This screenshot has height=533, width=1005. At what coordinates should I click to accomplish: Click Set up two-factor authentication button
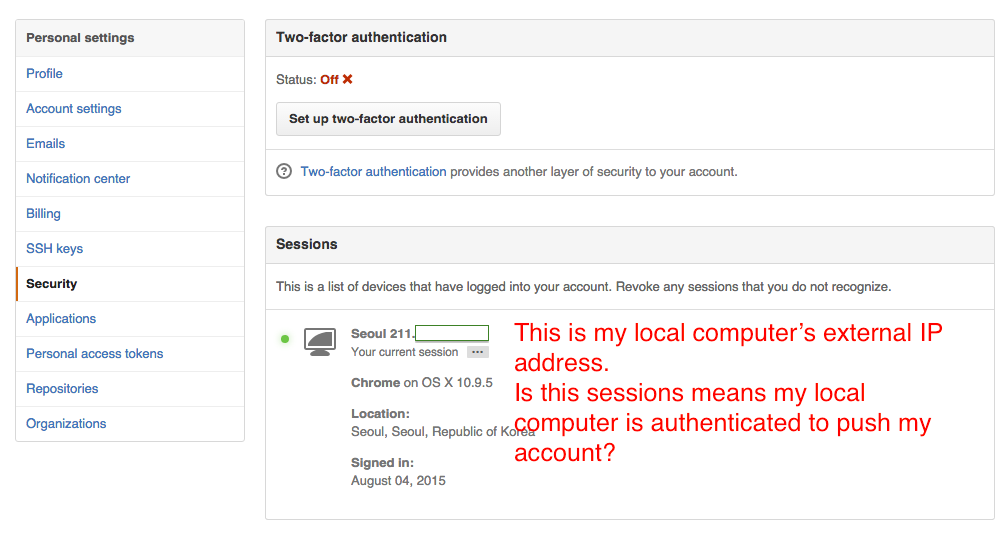388,119
